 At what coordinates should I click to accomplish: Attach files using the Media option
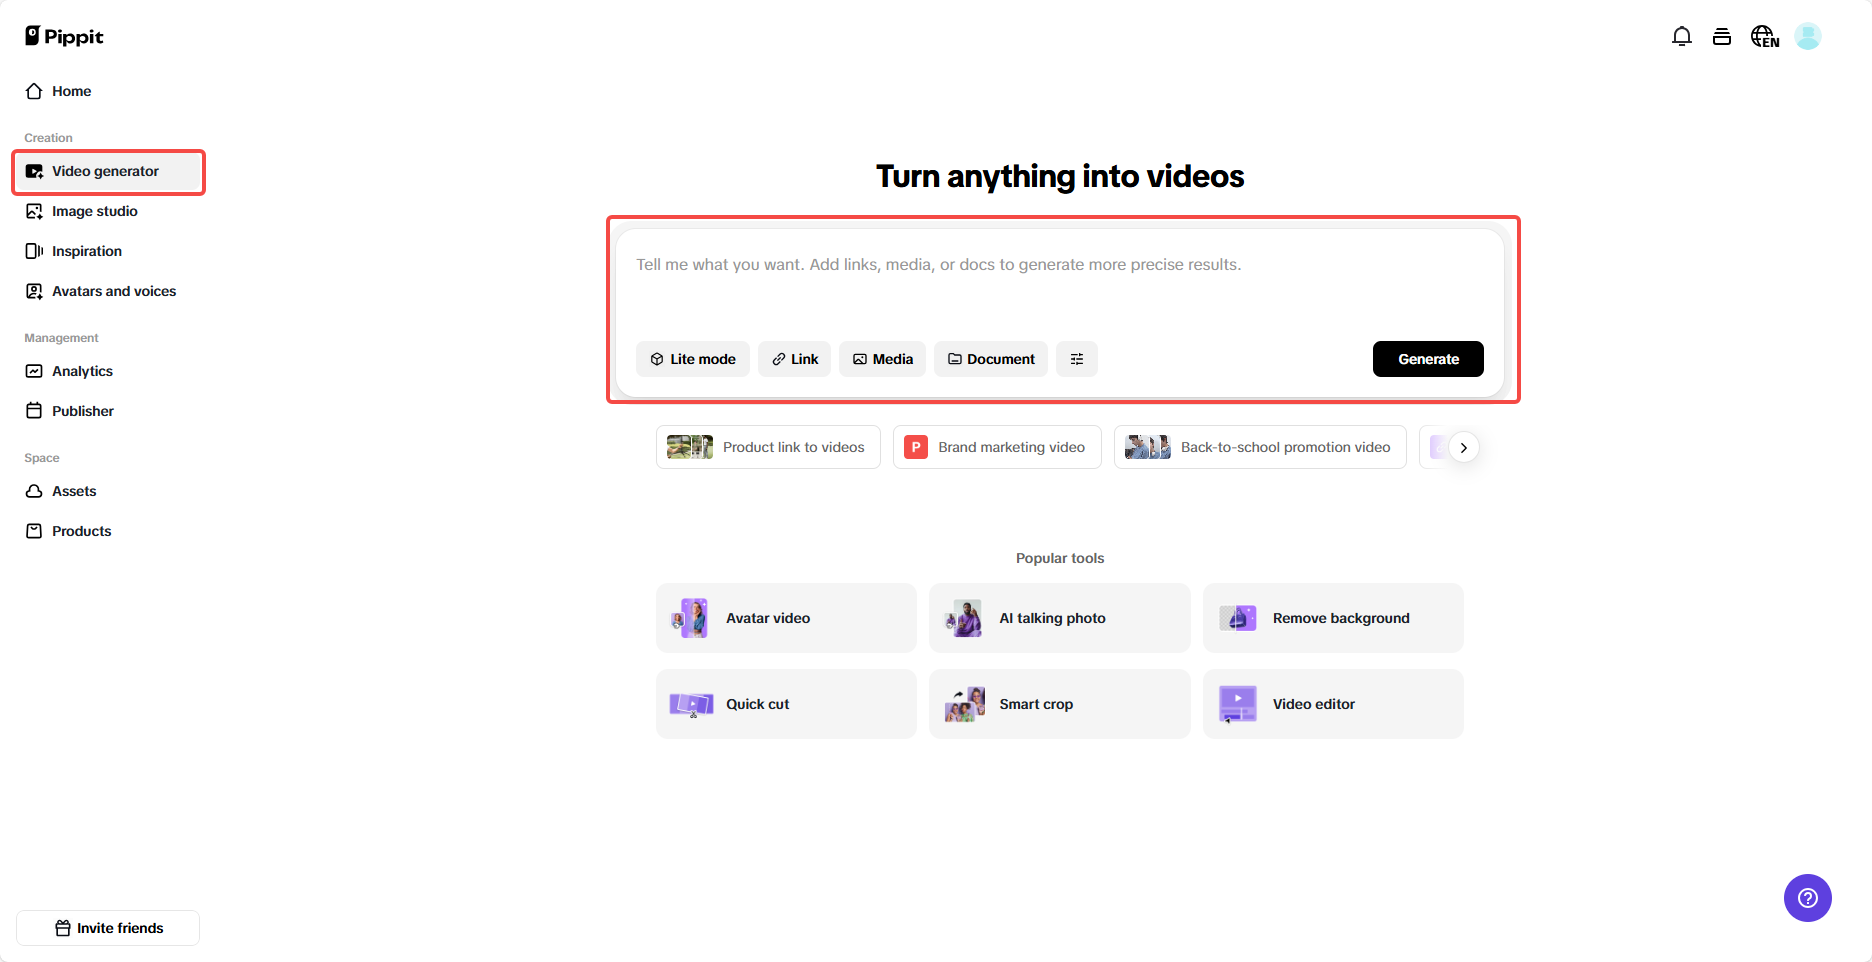882,358
